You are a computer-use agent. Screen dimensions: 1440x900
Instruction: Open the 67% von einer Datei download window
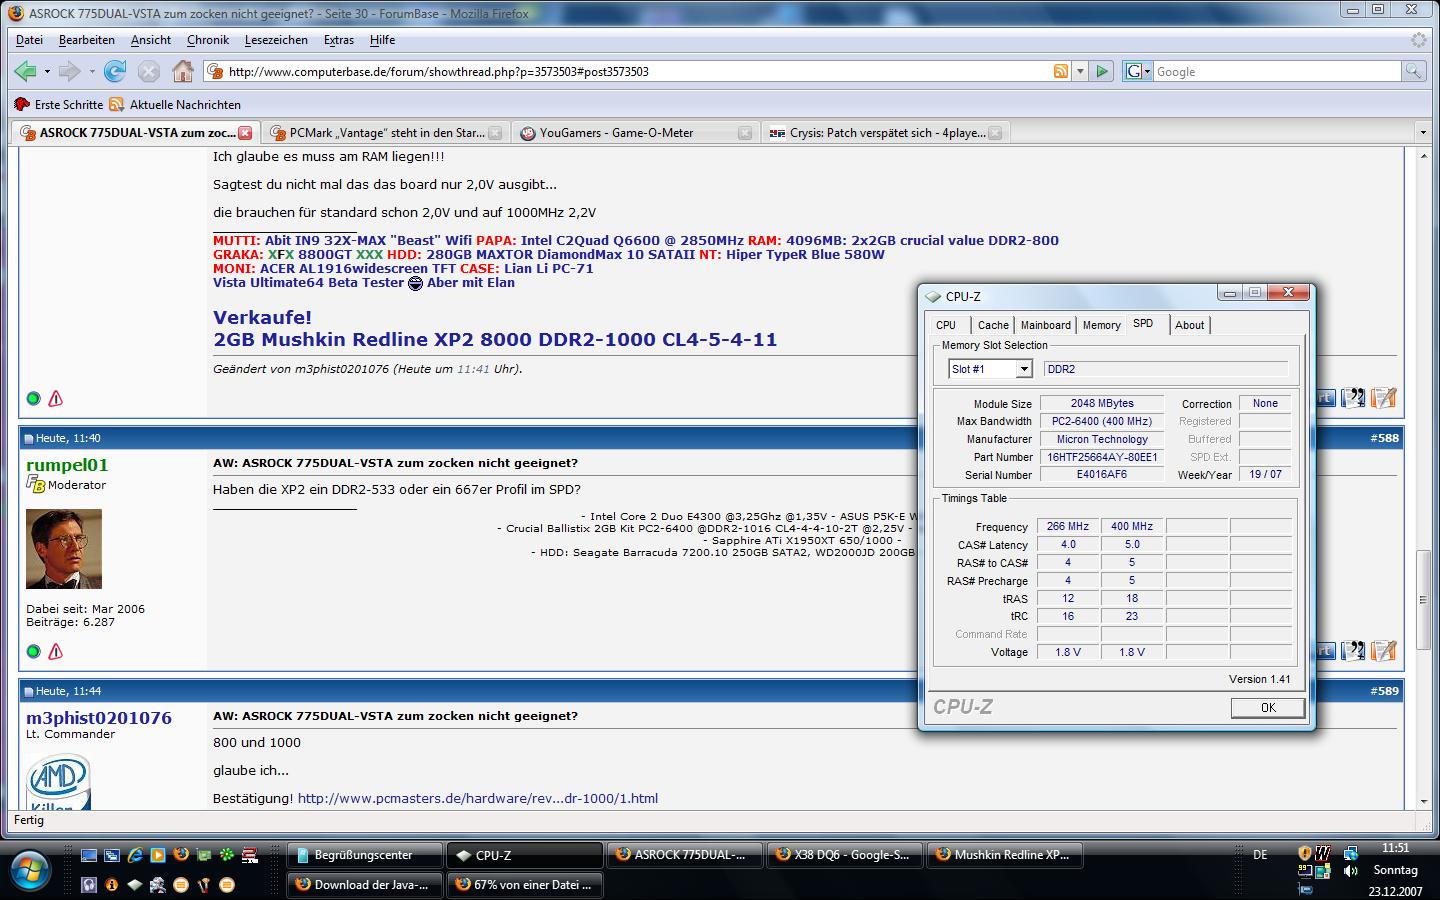coord(525,885)
